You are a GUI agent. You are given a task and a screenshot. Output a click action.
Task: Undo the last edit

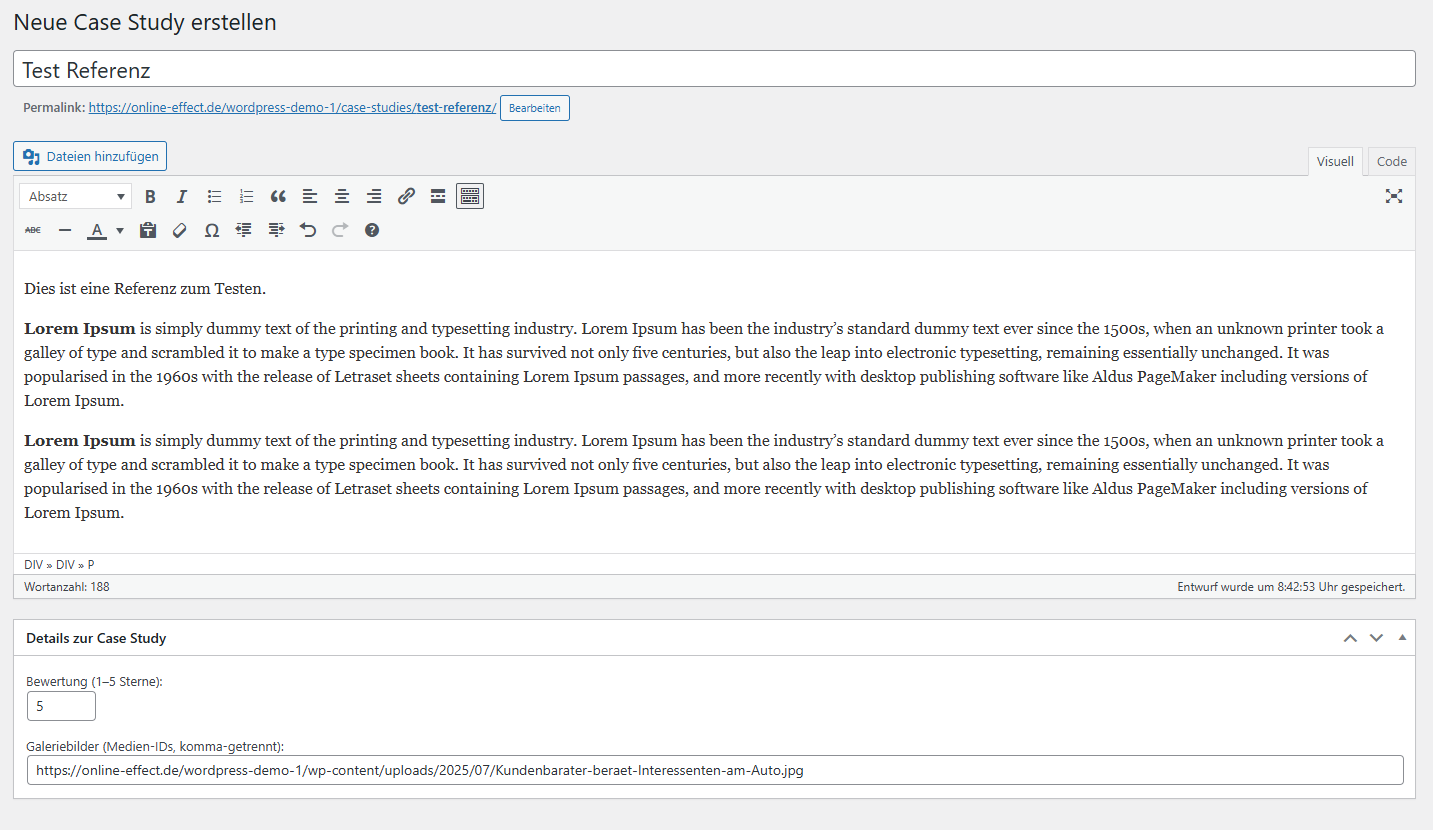[x=308, y=230]
